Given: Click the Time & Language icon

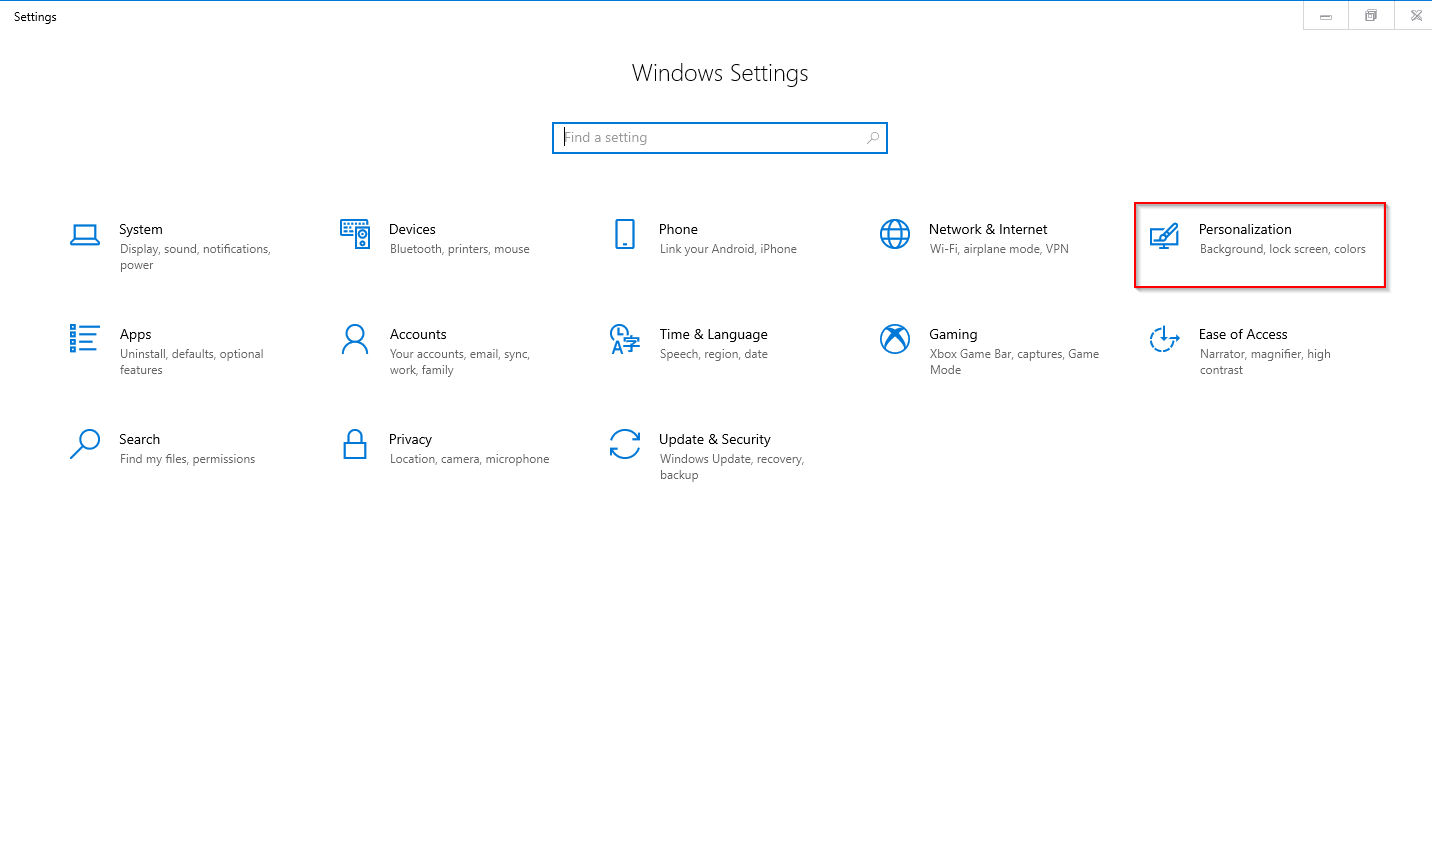Looking at the screenshot, I should pos(625,339).
